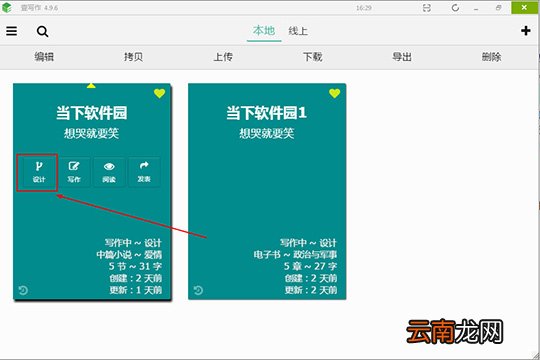Viewport: 540px width, 360px height.
Task: Click '5 章 ~ 27 字' text
Action: coord(310,266)
